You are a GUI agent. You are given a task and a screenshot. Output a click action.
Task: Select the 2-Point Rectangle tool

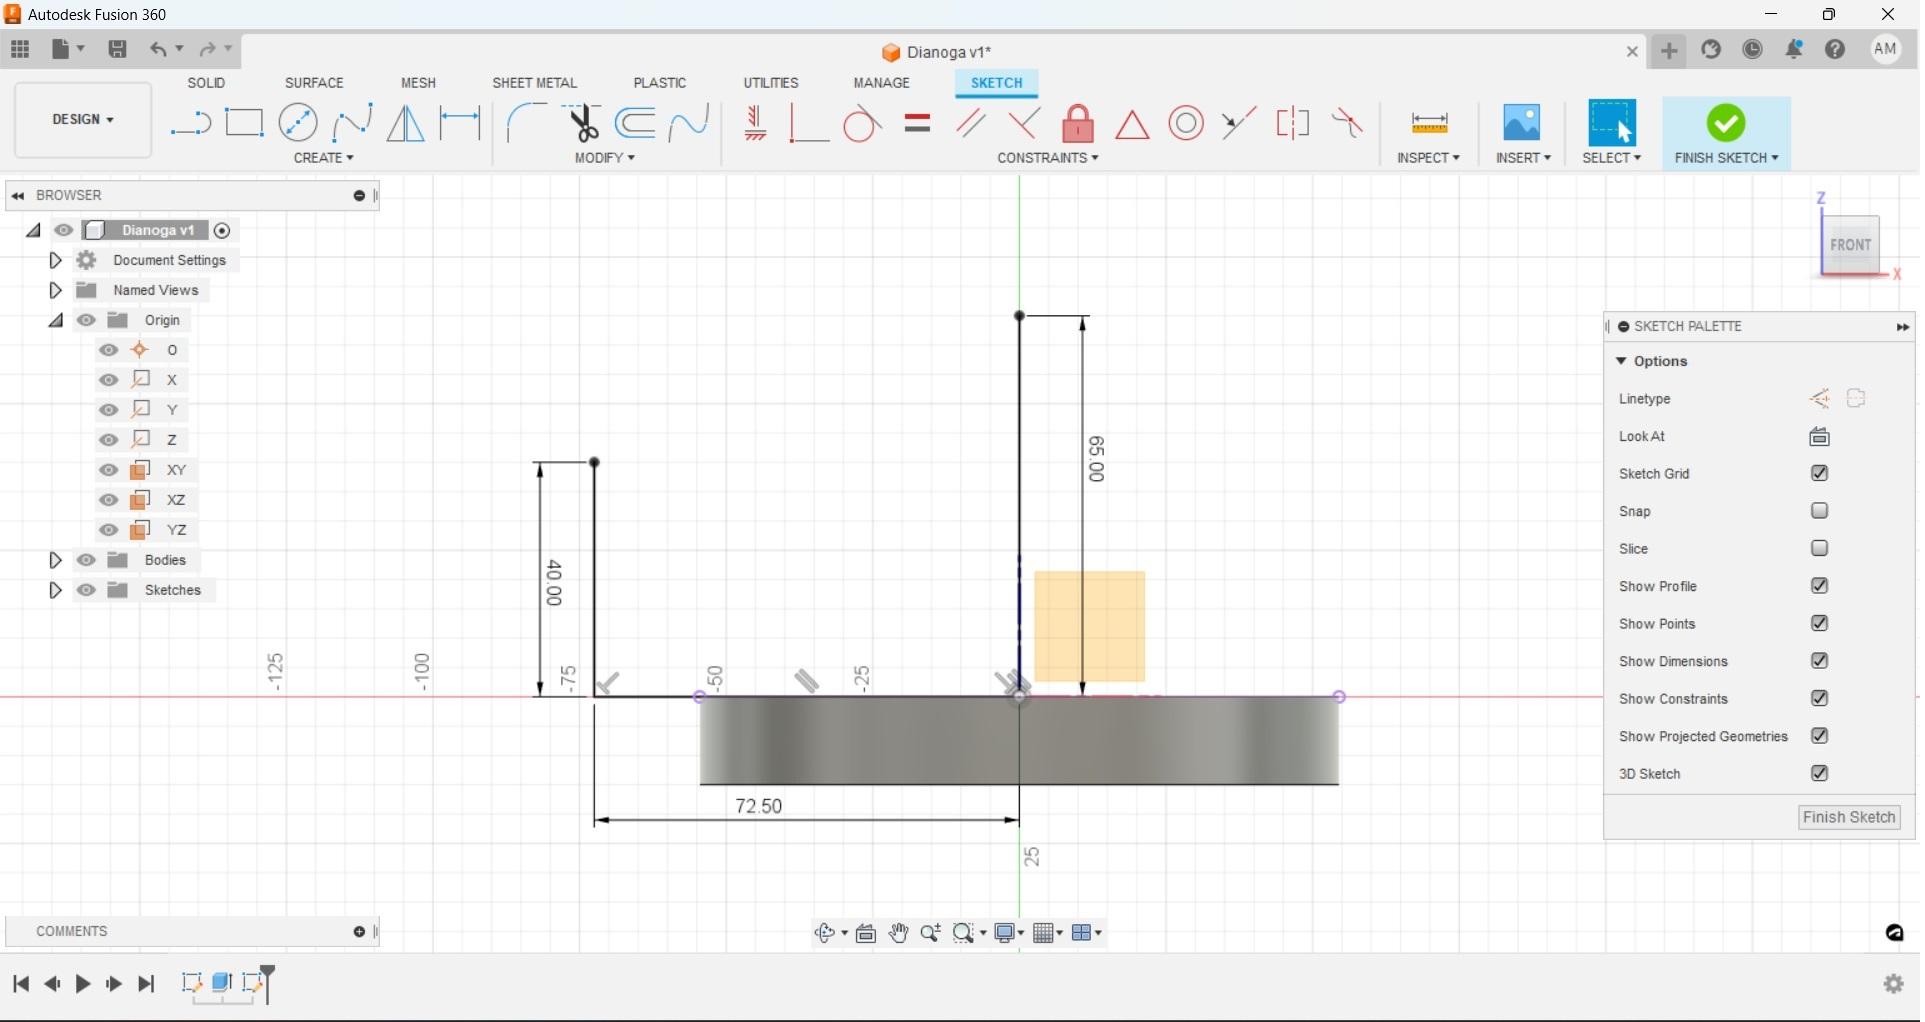[244, 123]
